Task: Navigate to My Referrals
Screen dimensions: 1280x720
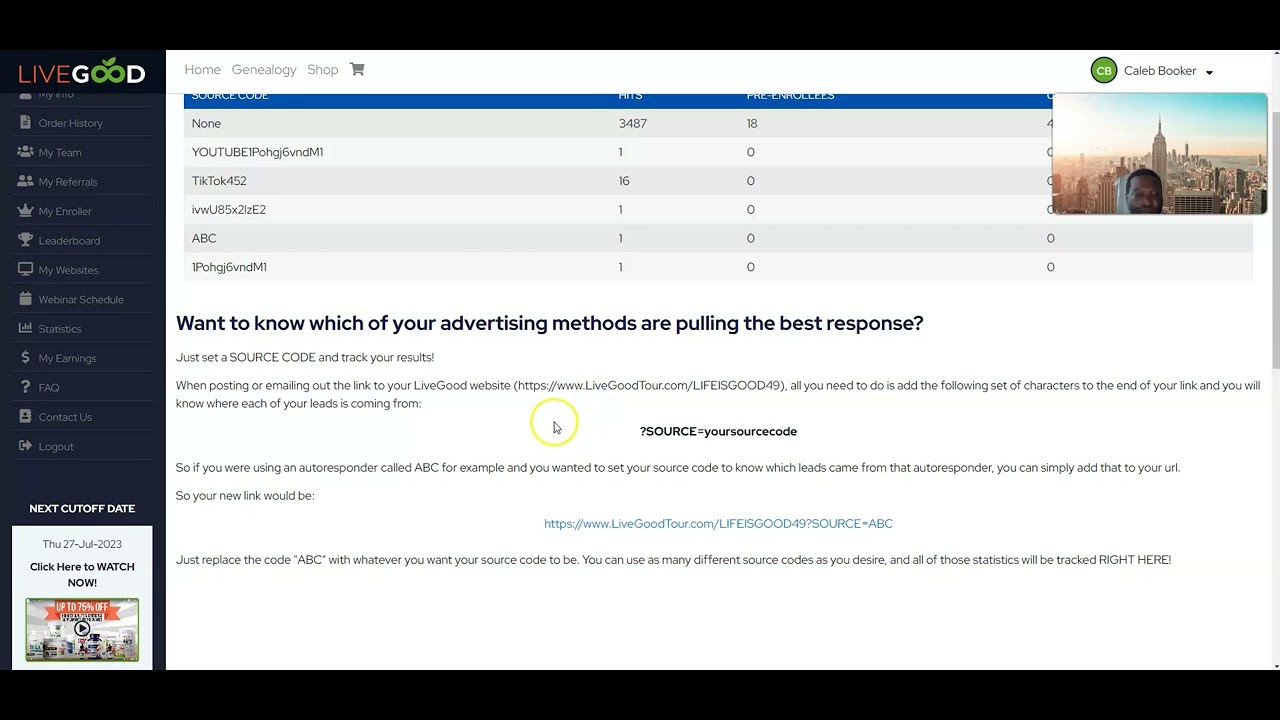Action: click(x=68, y=182)
